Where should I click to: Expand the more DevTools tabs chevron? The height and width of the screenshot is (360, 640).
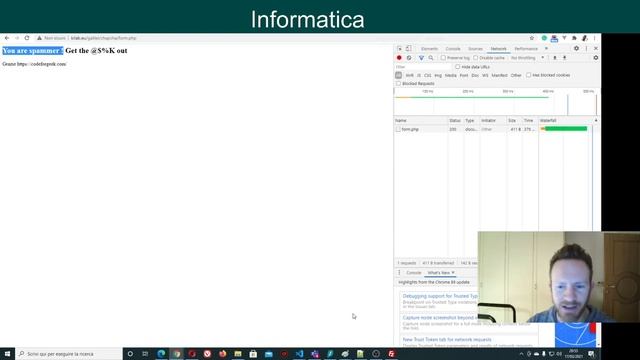(x=546, y=49)
